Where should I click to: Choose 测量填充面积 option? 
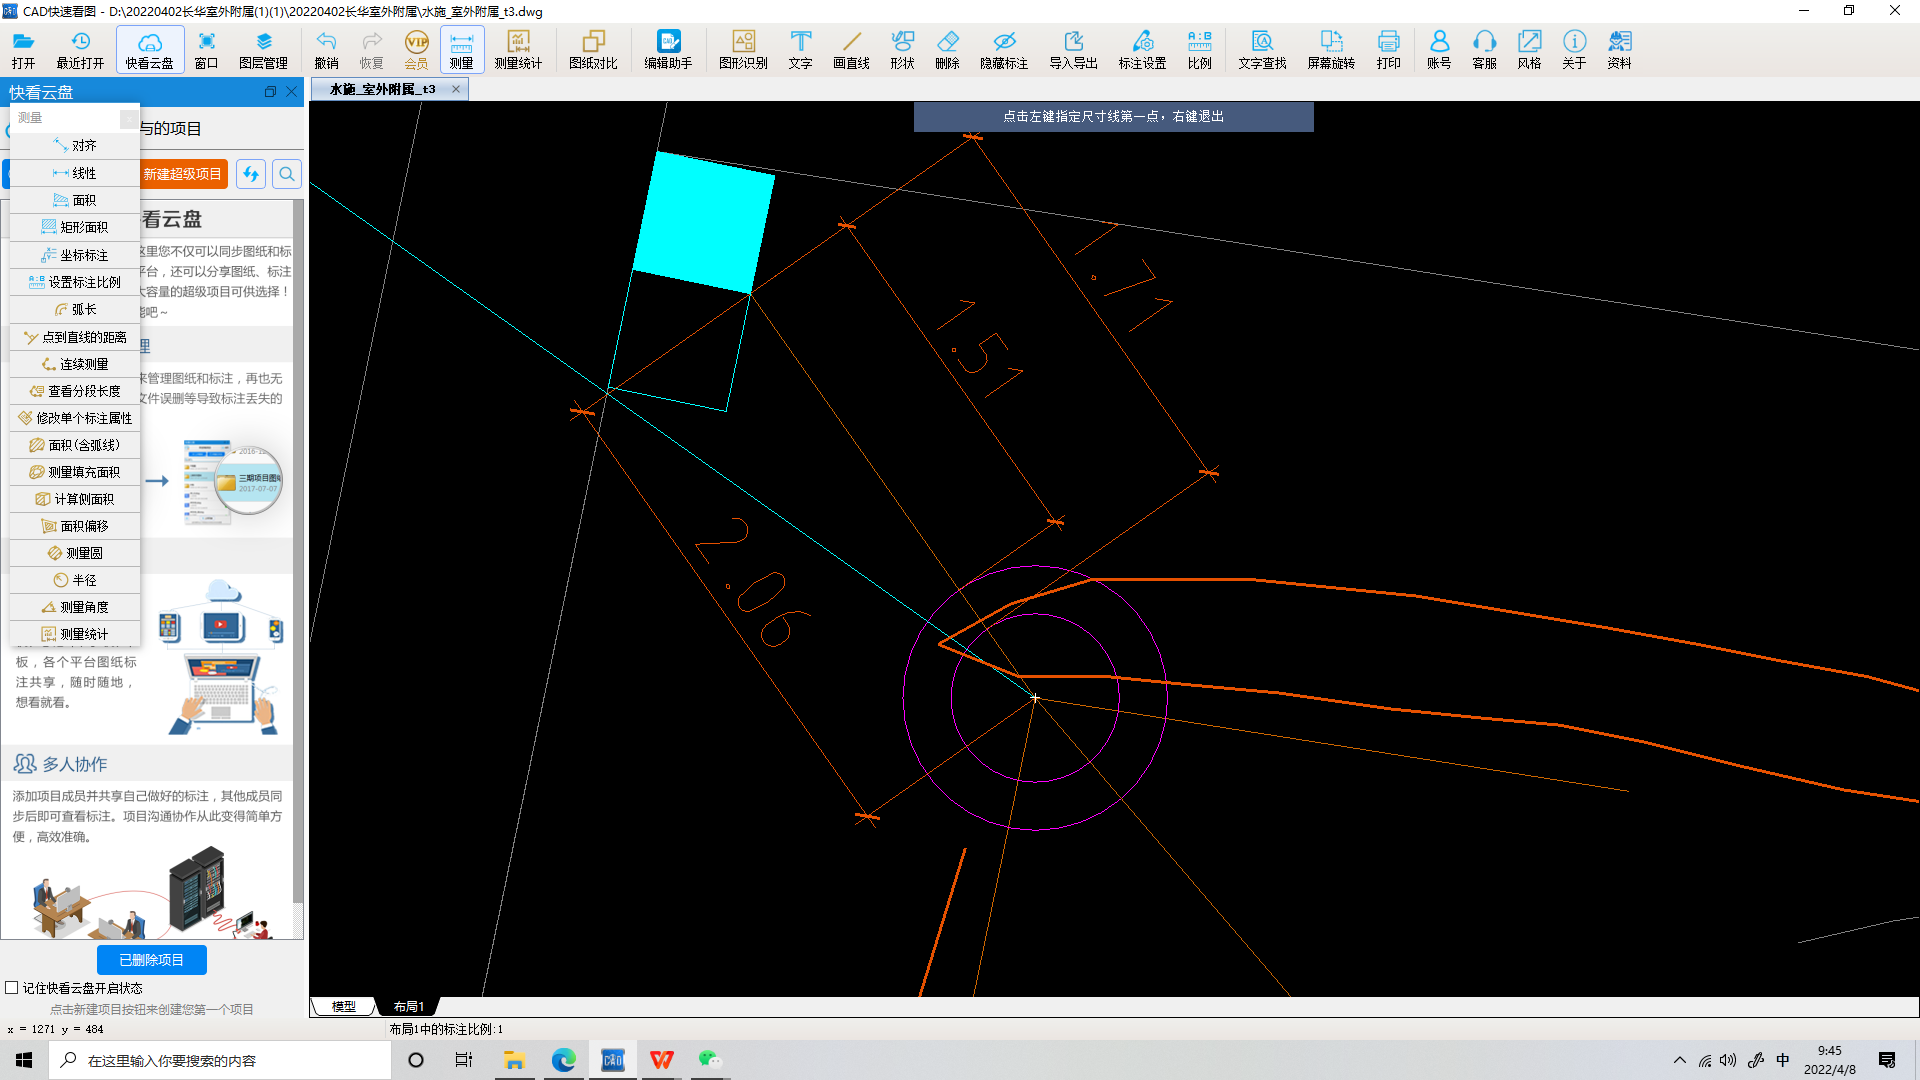point(75,472)
